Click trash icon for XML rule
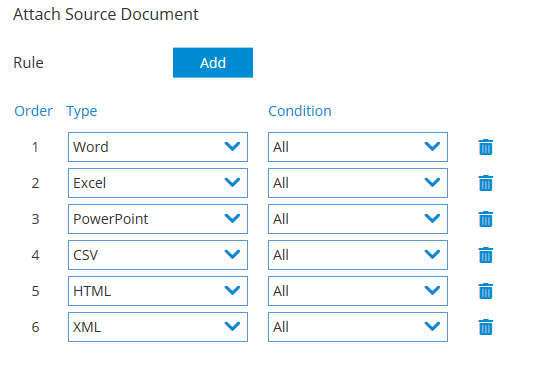 point(486,327)
